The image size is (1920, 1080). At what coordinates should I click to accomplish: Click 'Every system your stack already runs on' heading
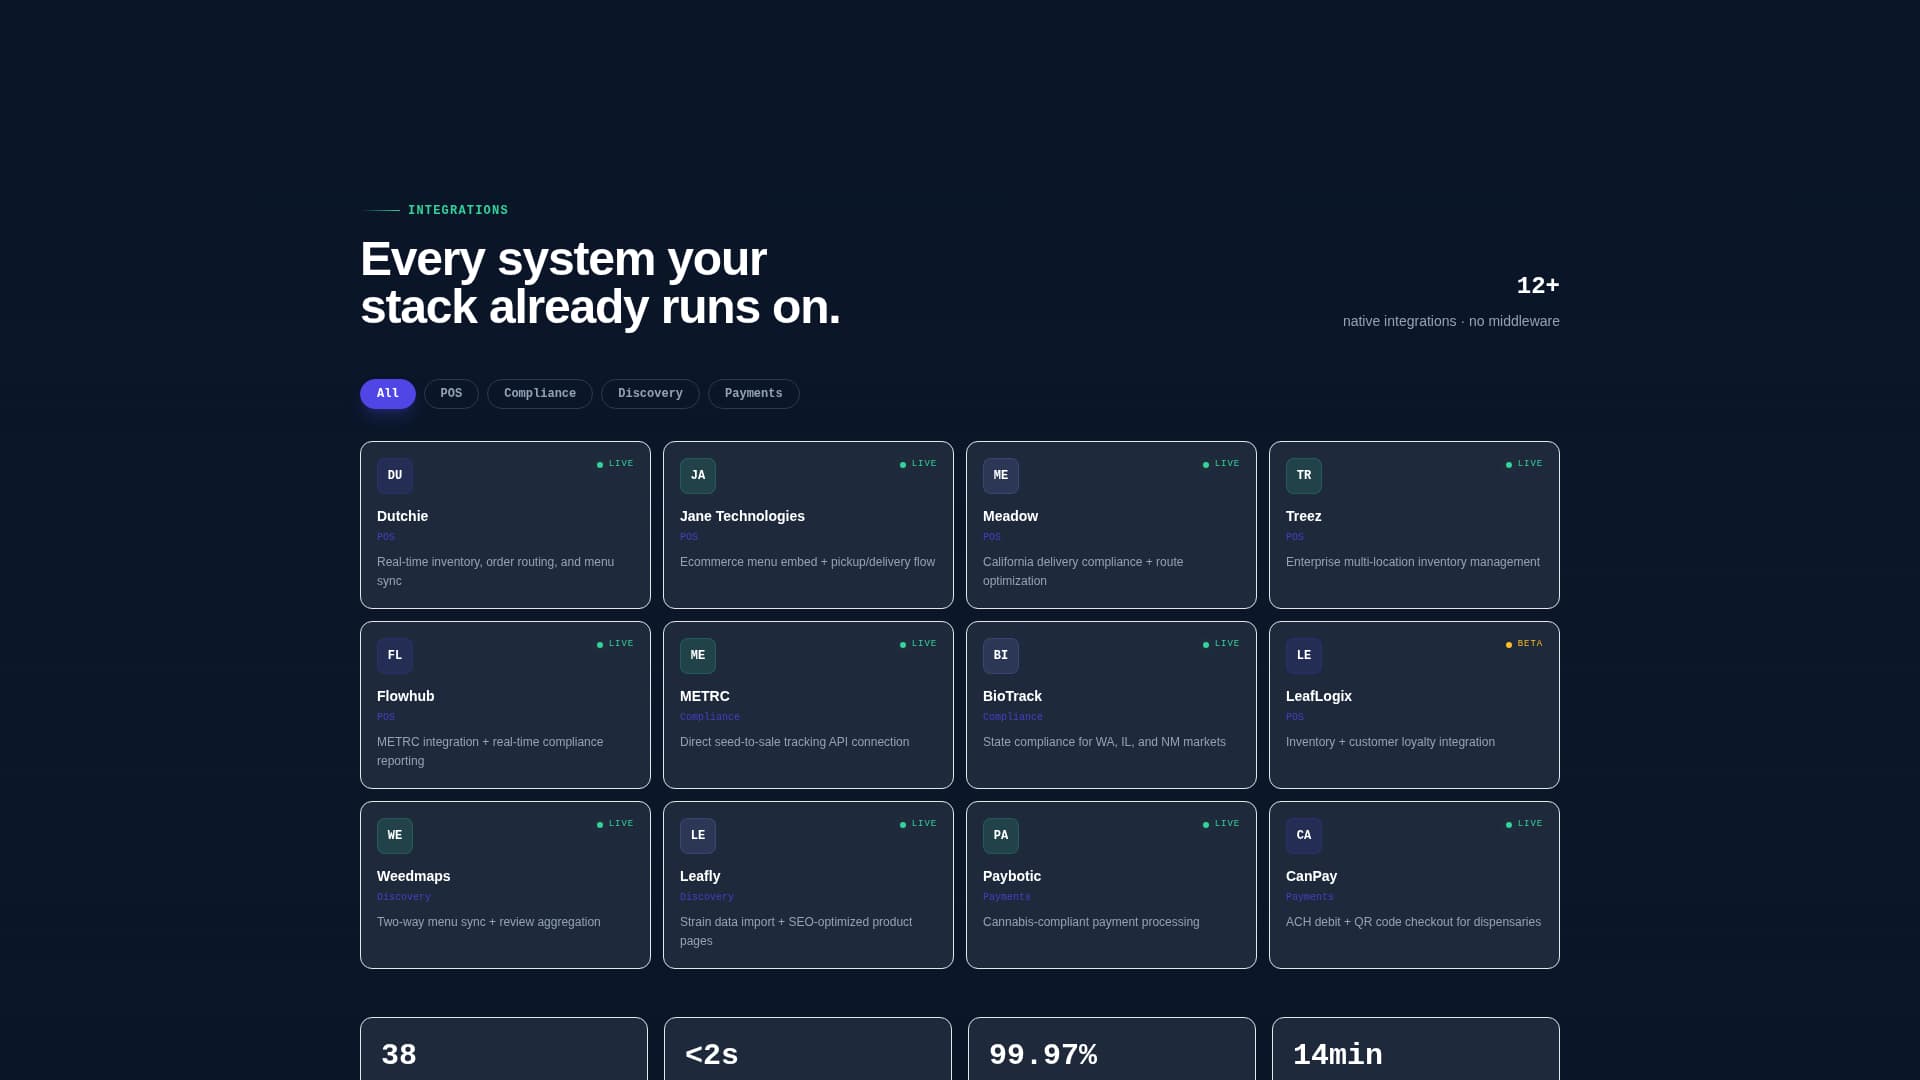[600, 283]
